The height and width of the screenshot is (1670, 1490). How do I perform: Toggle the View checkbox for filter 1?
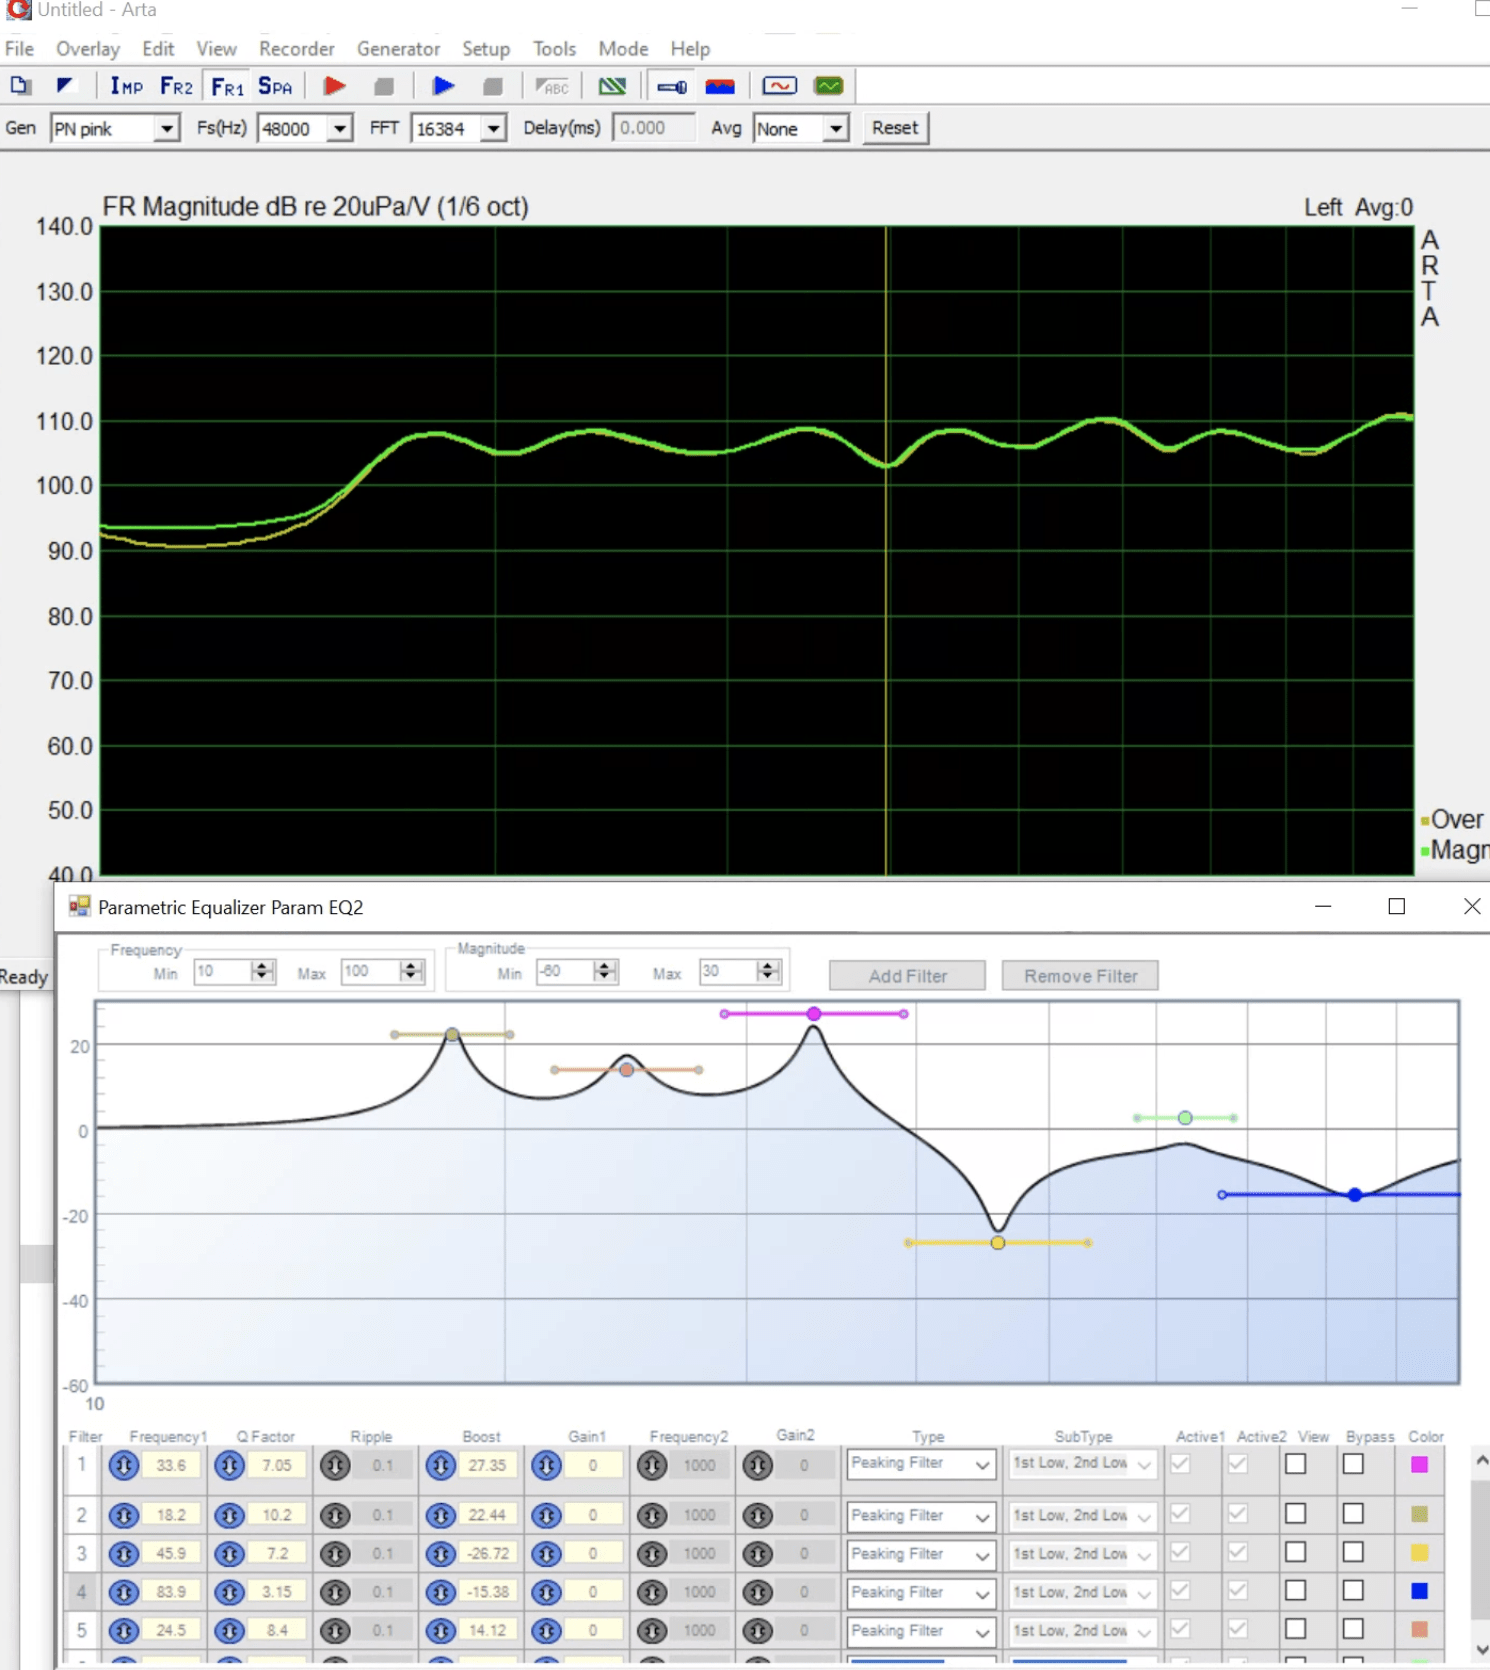pyautogui.click(x=1296, y=1465)
